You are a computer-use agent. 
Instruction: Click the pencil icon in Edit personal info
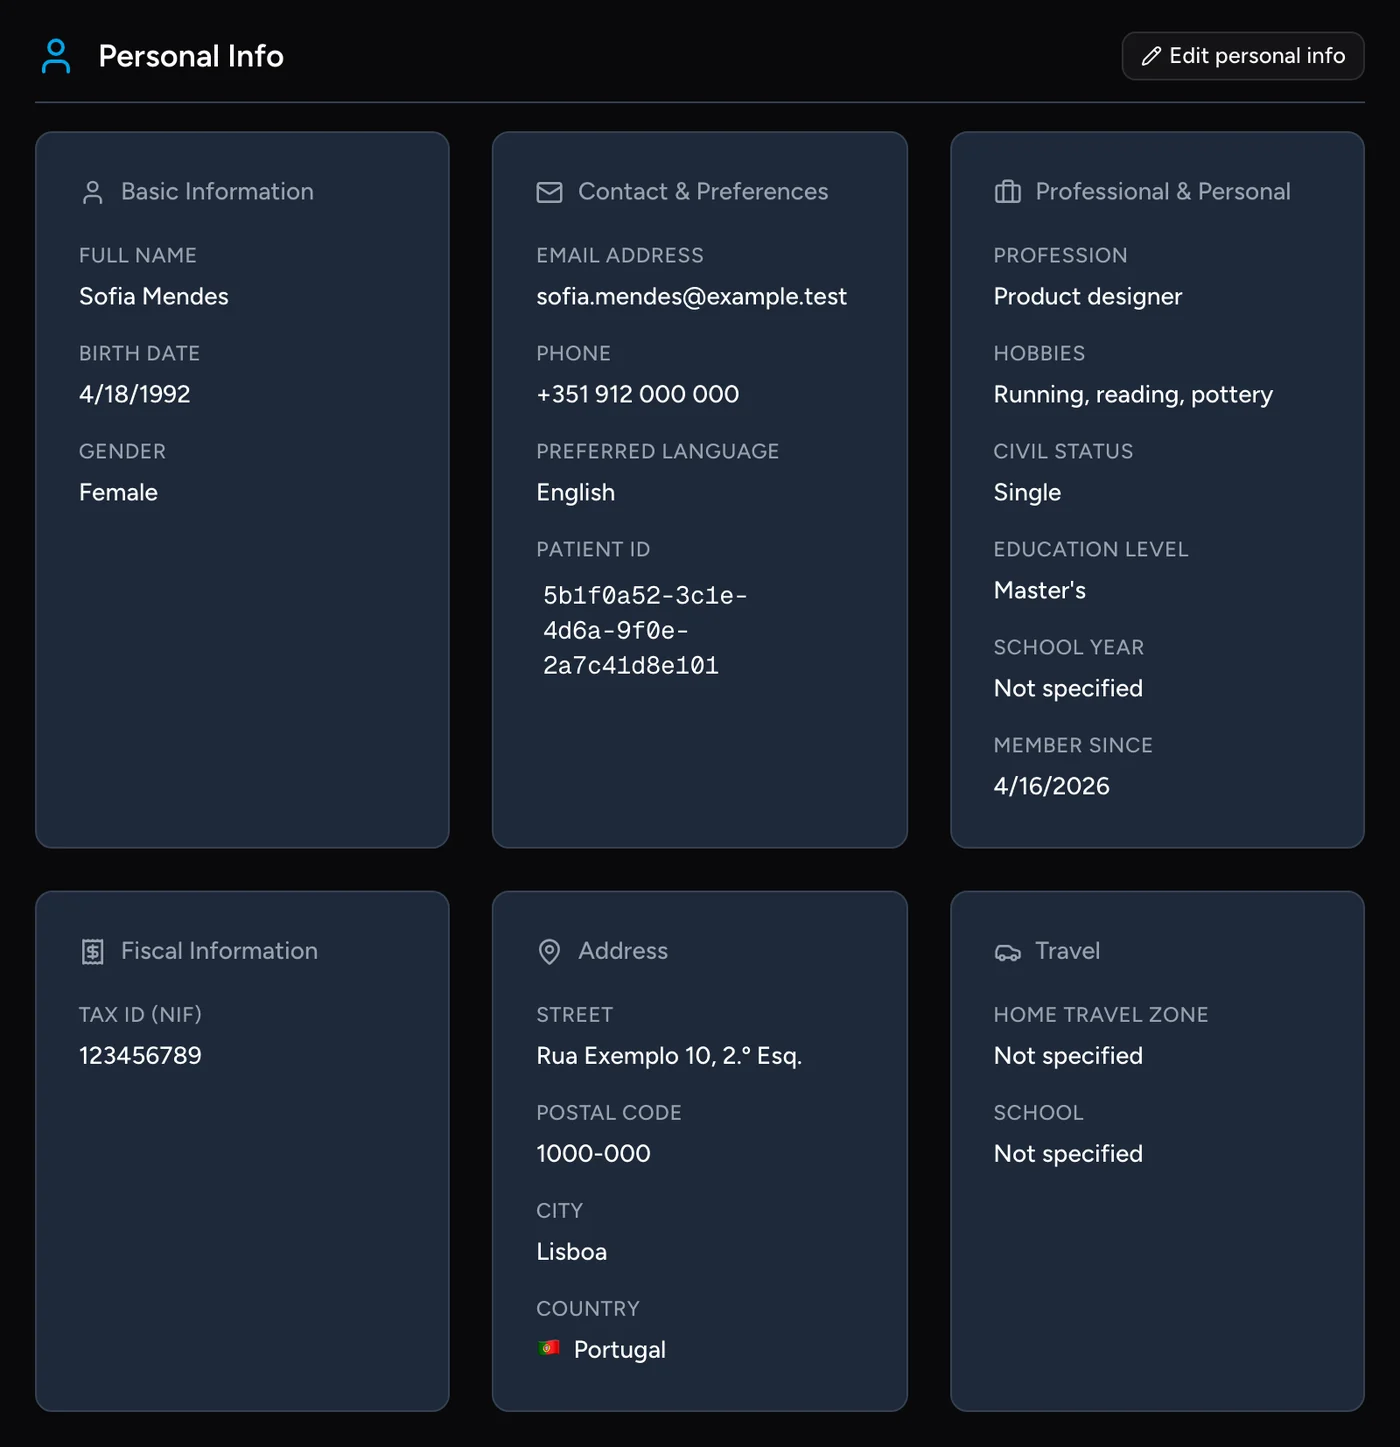coord(1151,56)
